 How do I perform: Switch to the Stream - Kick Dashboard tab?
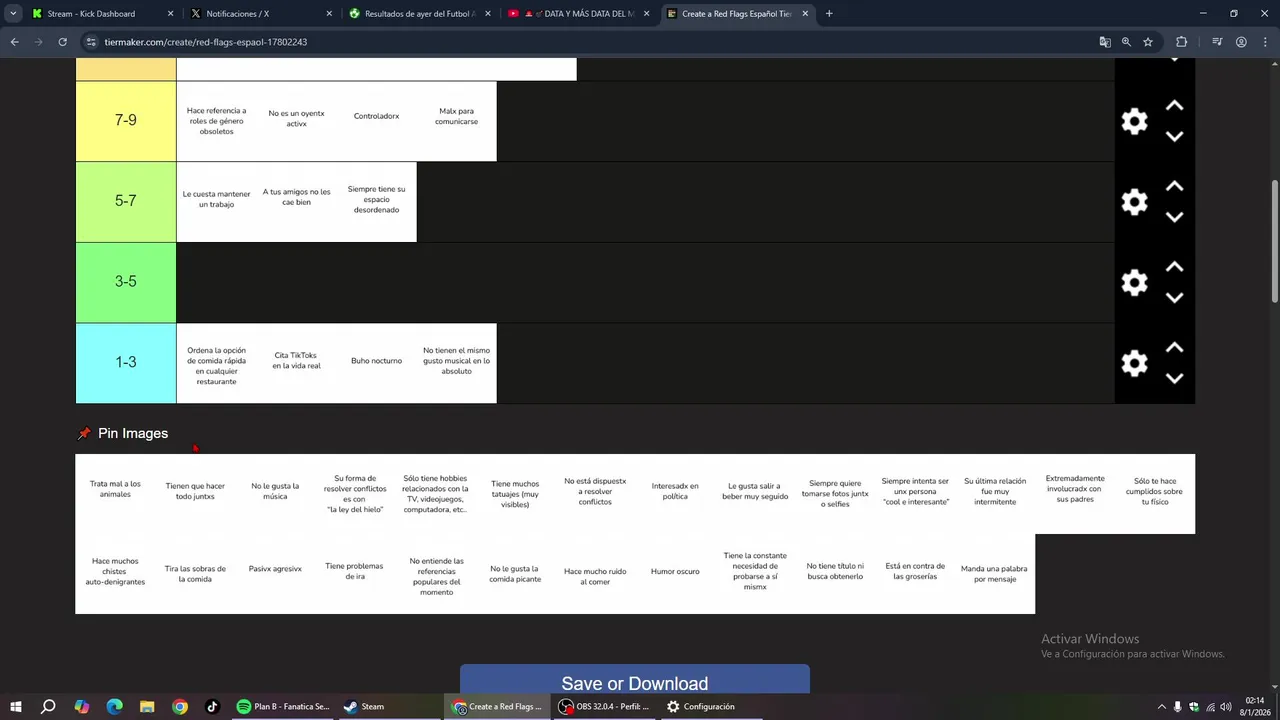coord(101,14)
